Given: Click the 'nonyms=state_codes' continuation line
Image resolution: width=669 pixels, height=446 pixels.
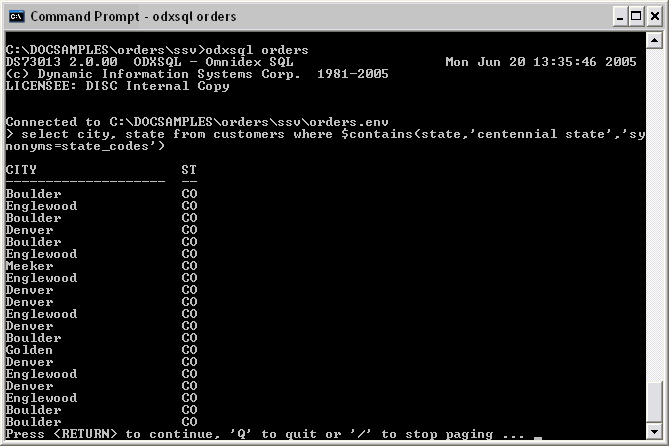Looking at the screenshot, I should click(x=85, y=146).
